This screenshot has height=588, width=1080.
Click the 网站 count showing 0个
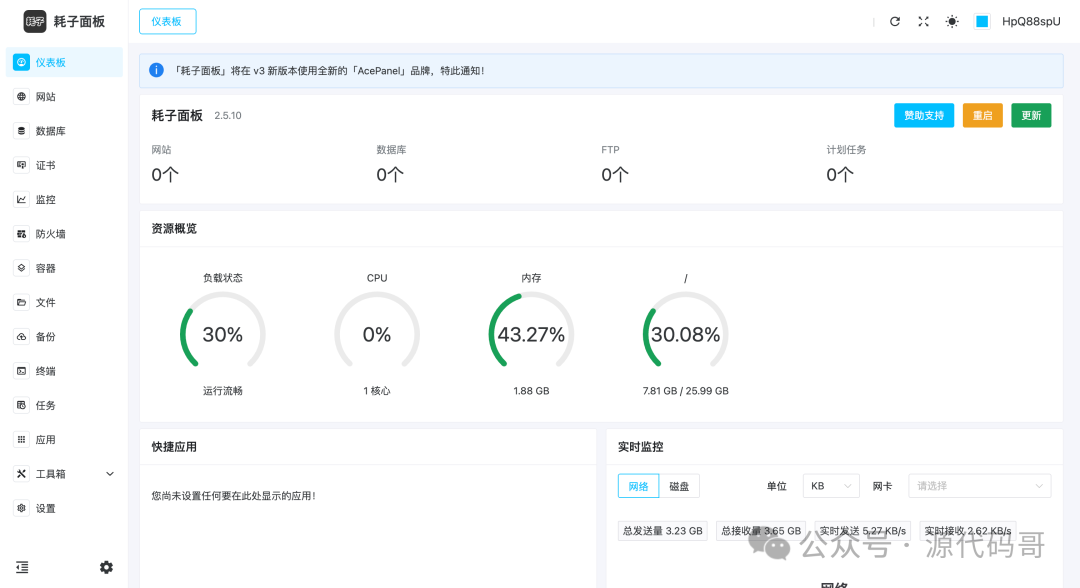pyautogui.click(x=165, y=175)
